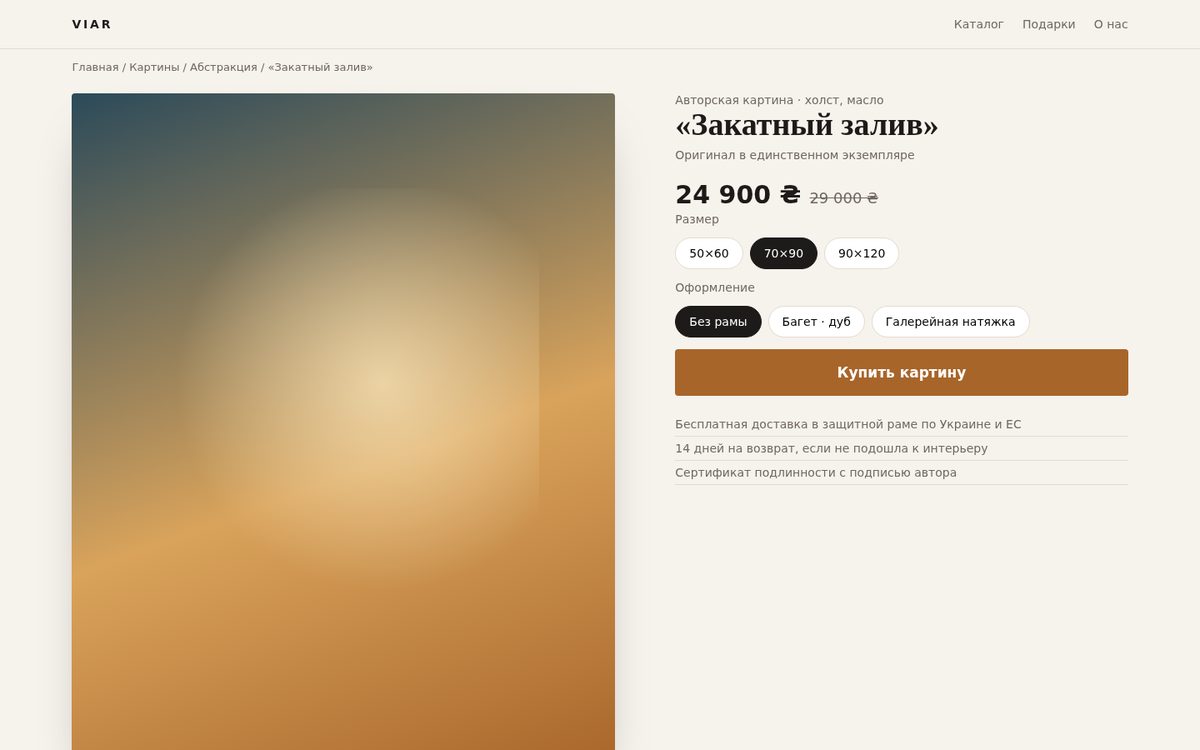Select the Галерейная натяжка framing

pyautogui.click(x=950, y=322)
